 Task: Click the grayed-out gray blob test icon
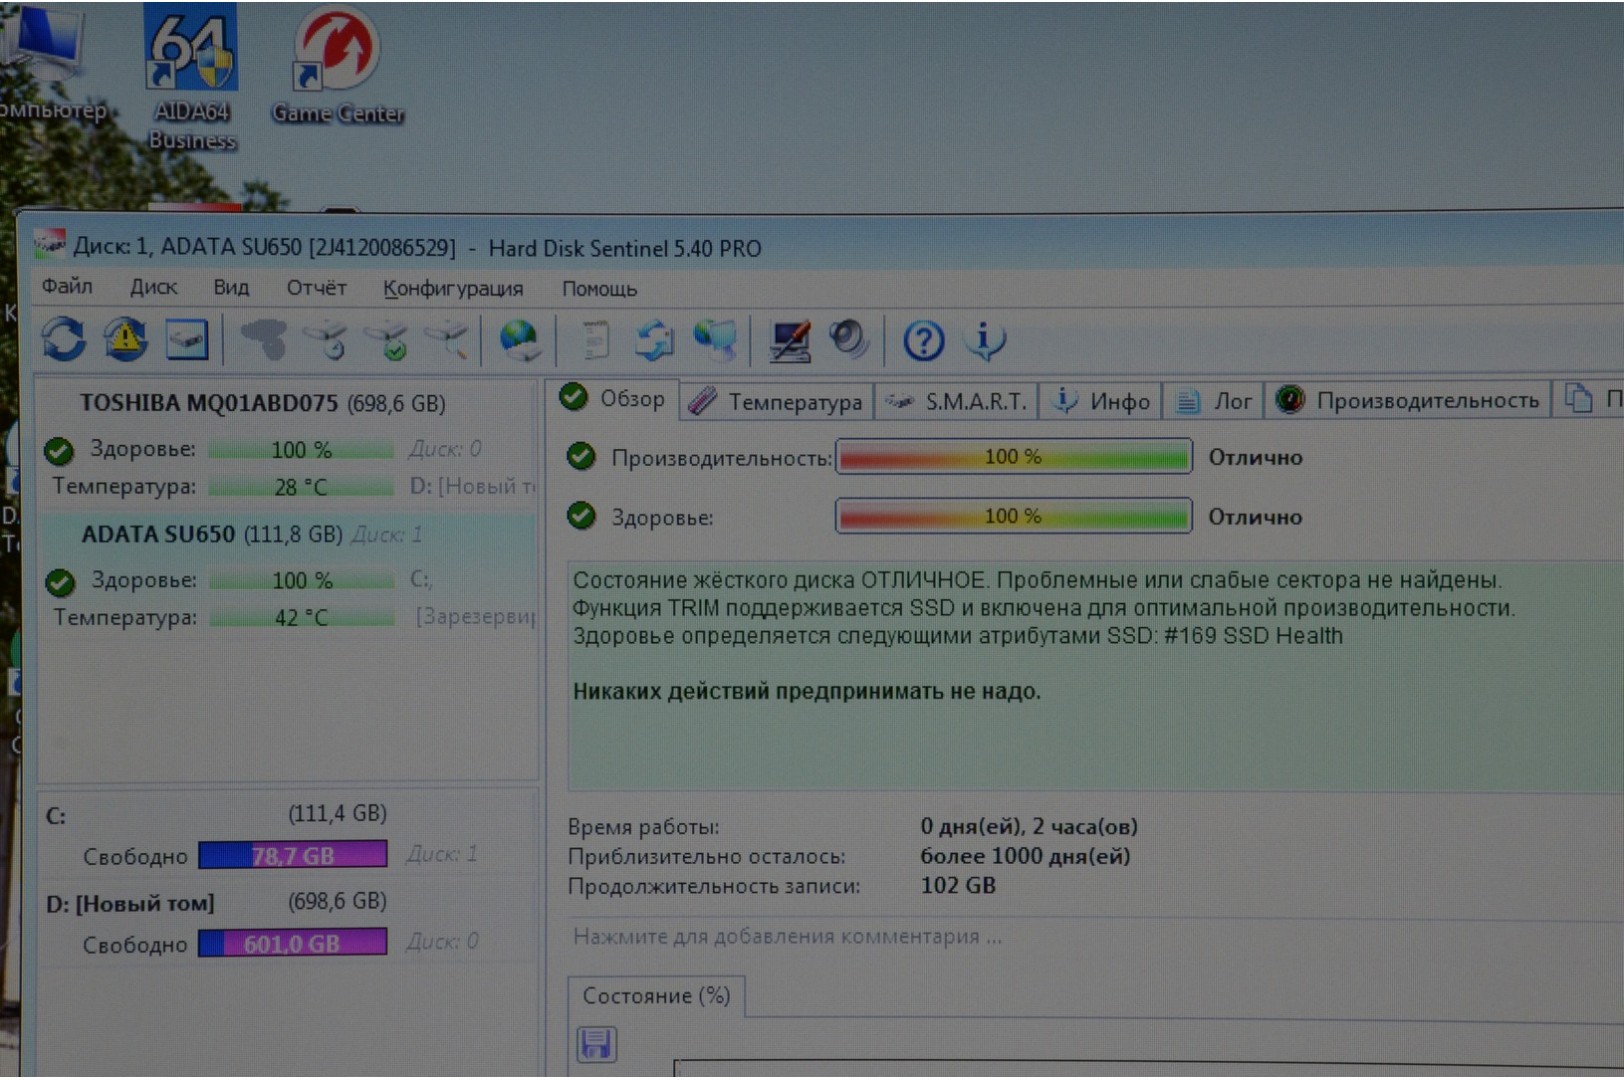click(x=264, y=340)
